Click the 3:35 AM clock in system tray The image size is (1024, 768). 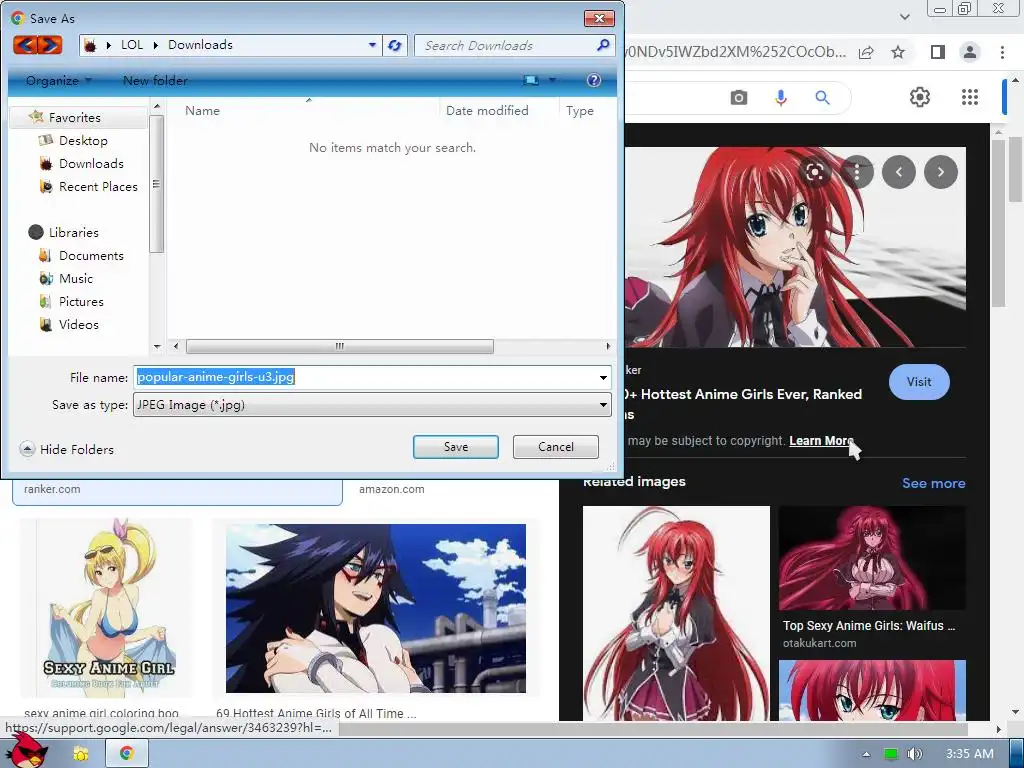970,754
